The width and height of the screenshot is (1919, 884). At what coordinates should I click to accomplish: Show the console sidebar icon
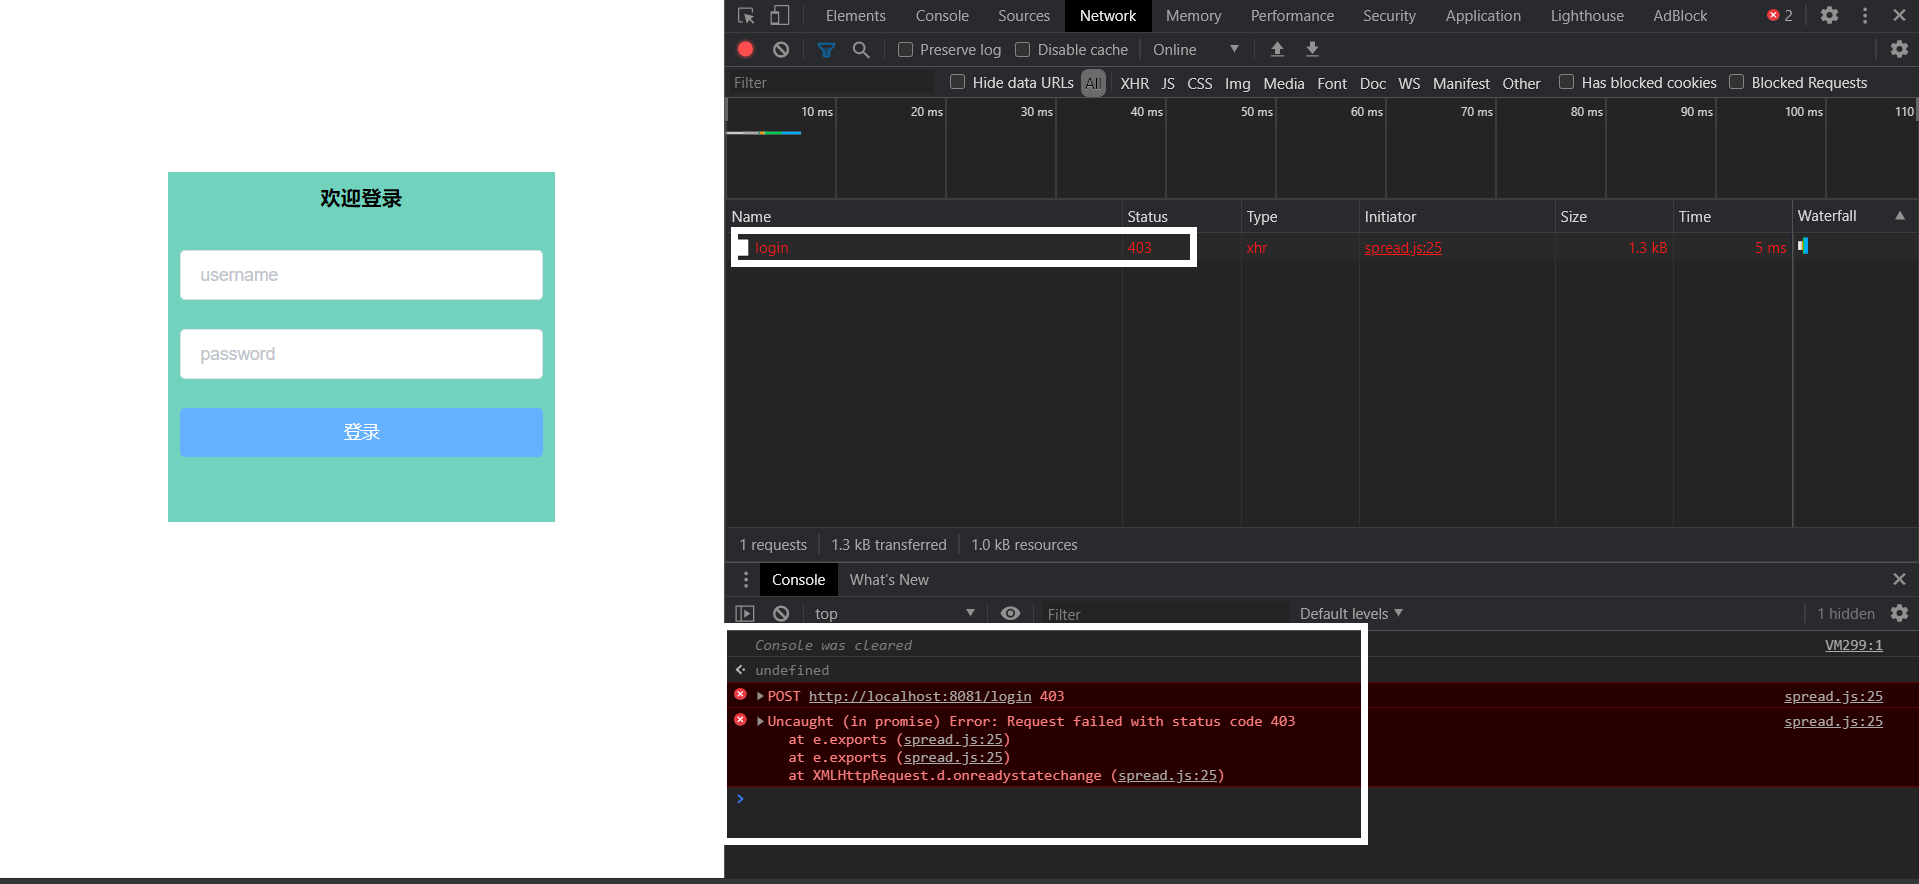coord(745,613)
